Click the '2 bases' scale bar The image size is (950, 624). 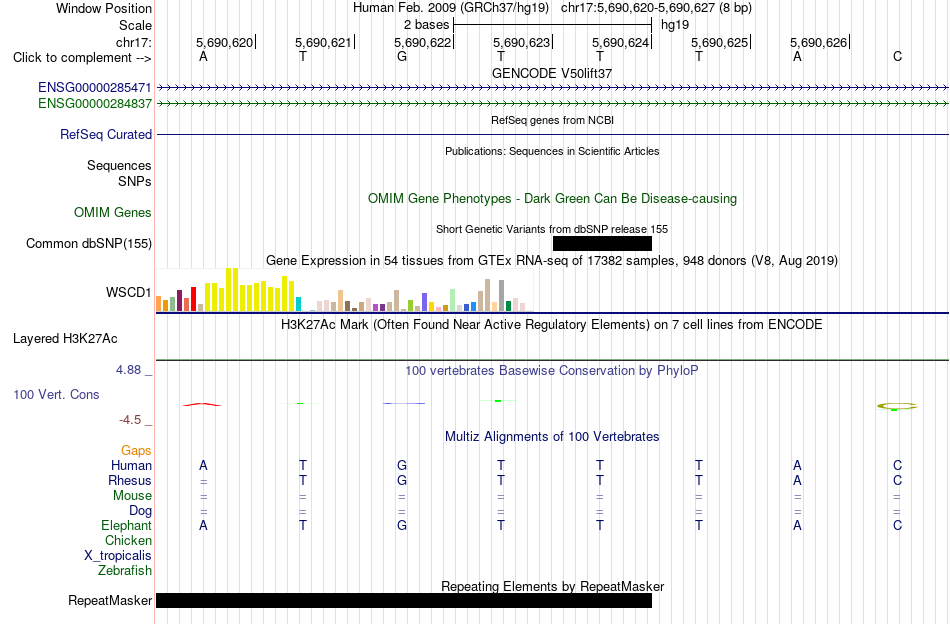tap(552, 25)
